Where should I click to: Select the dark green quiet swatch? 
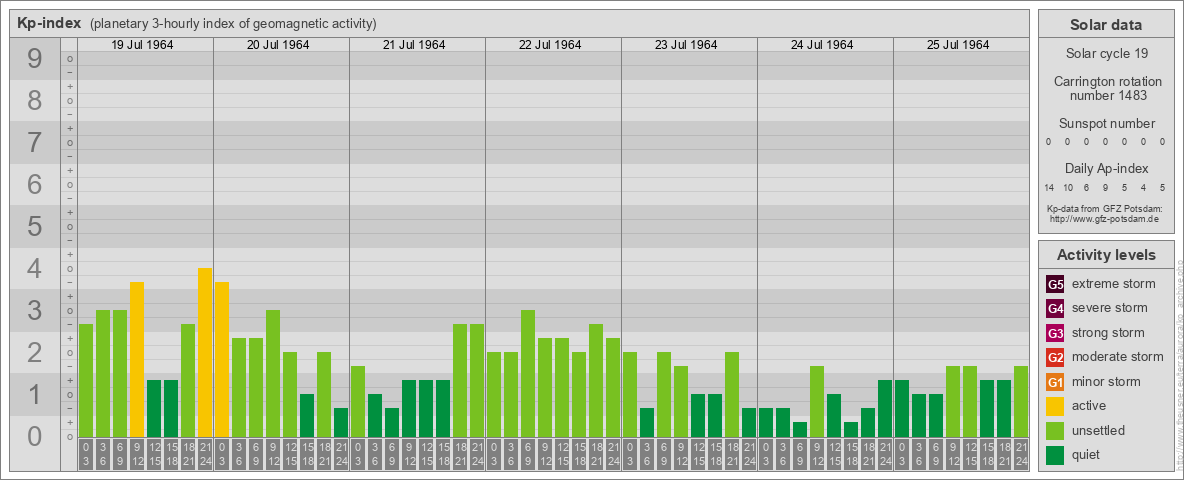tap(1055, 455)
